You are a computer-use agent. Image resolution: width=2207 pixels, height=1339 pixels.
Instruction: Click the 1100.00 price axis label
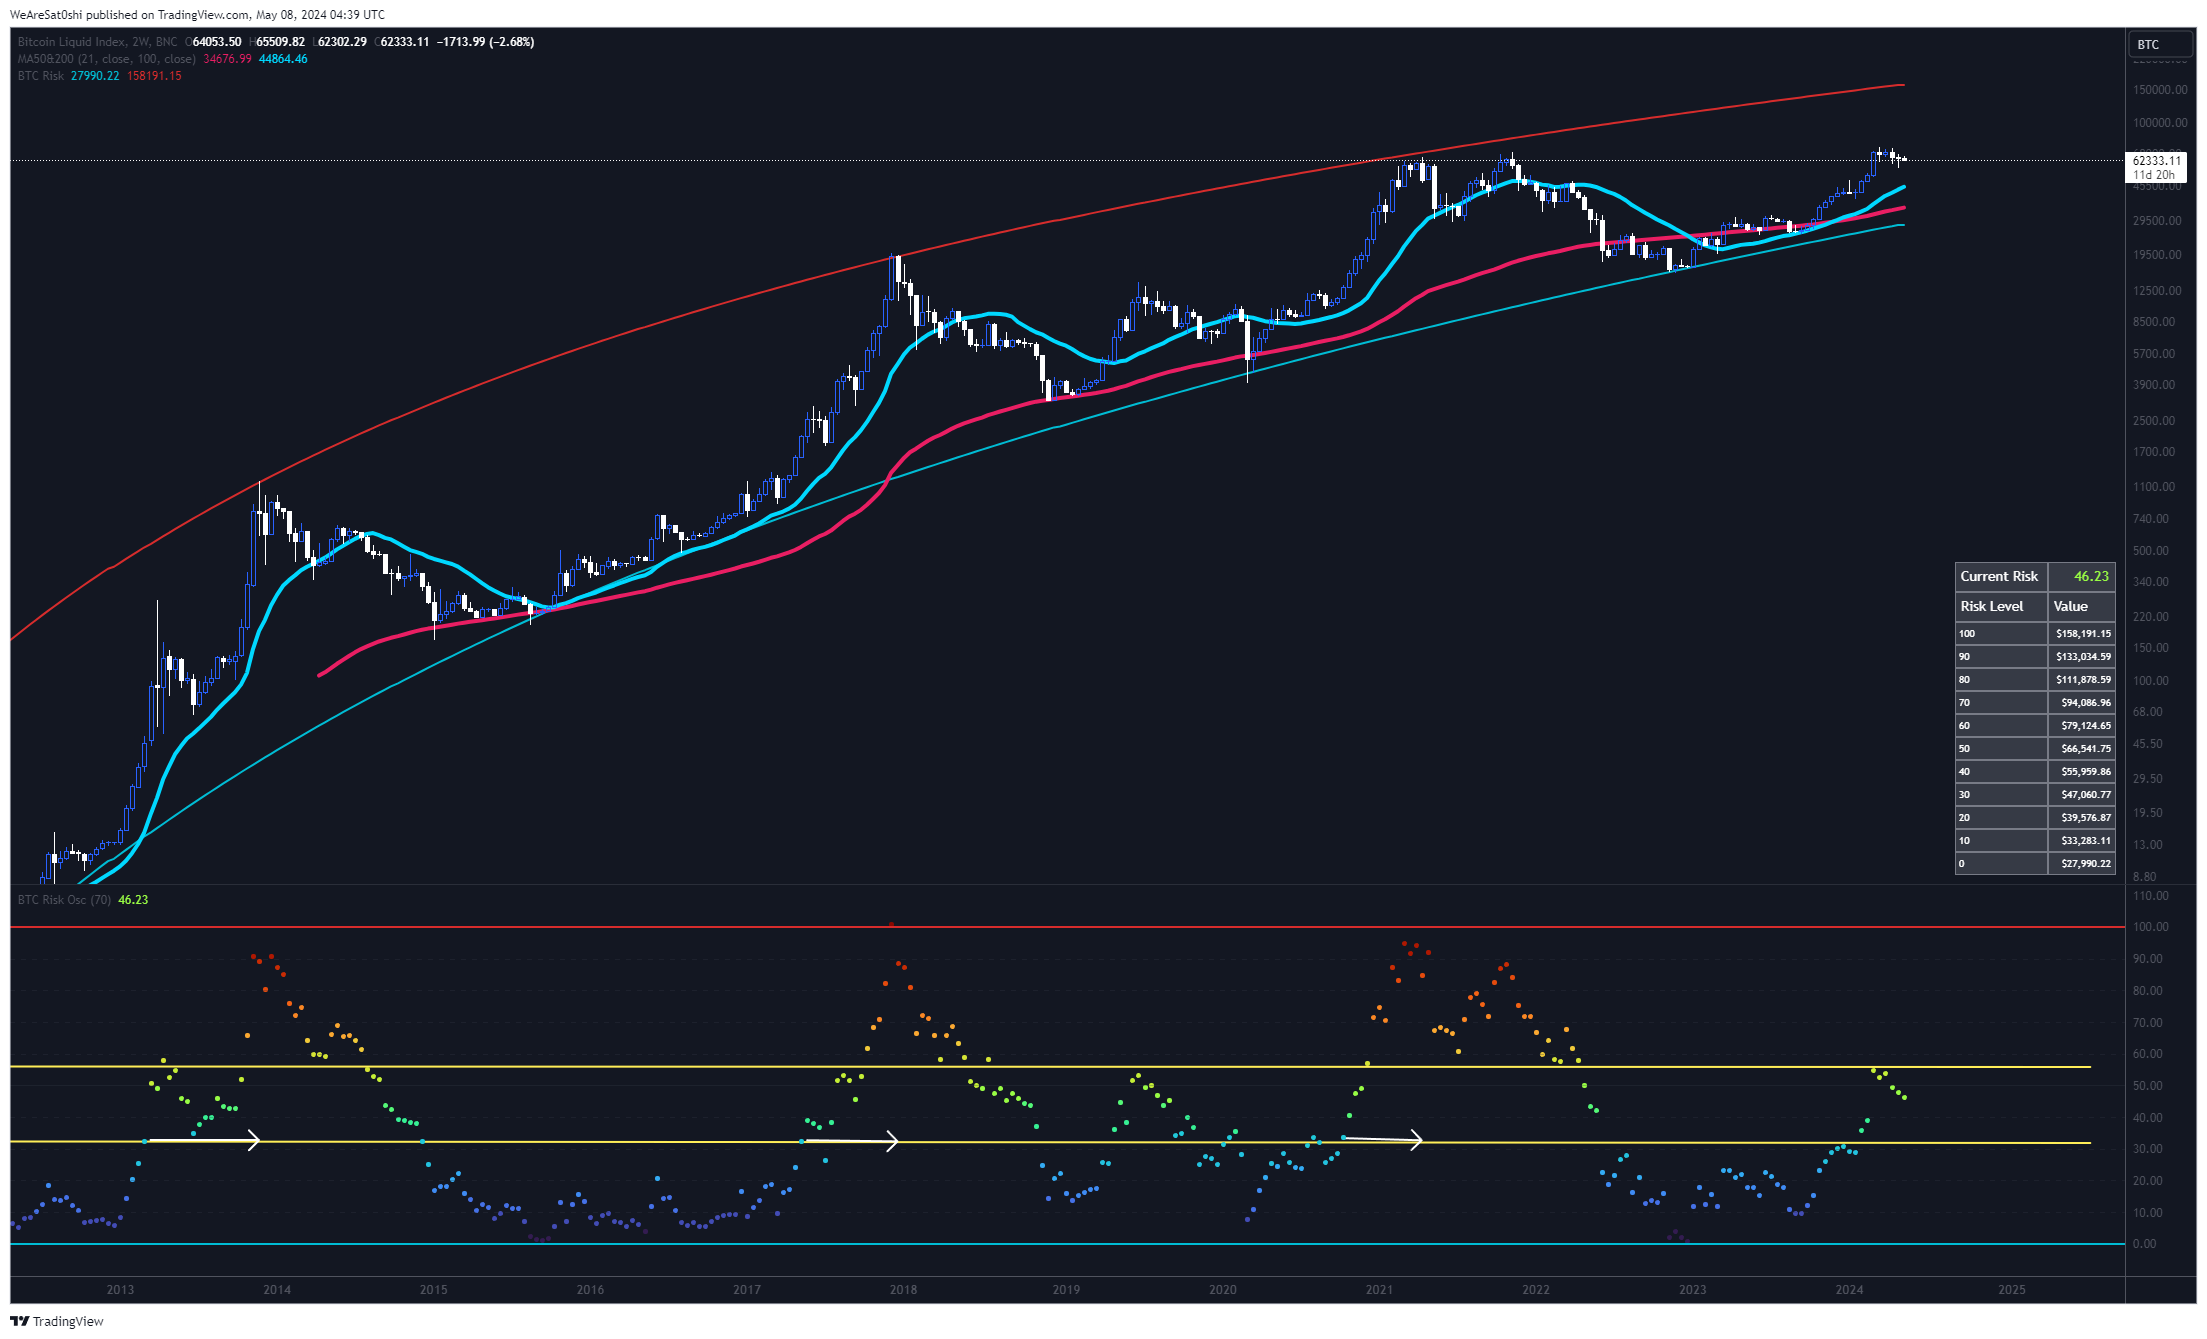click(x=2154, y=487)
